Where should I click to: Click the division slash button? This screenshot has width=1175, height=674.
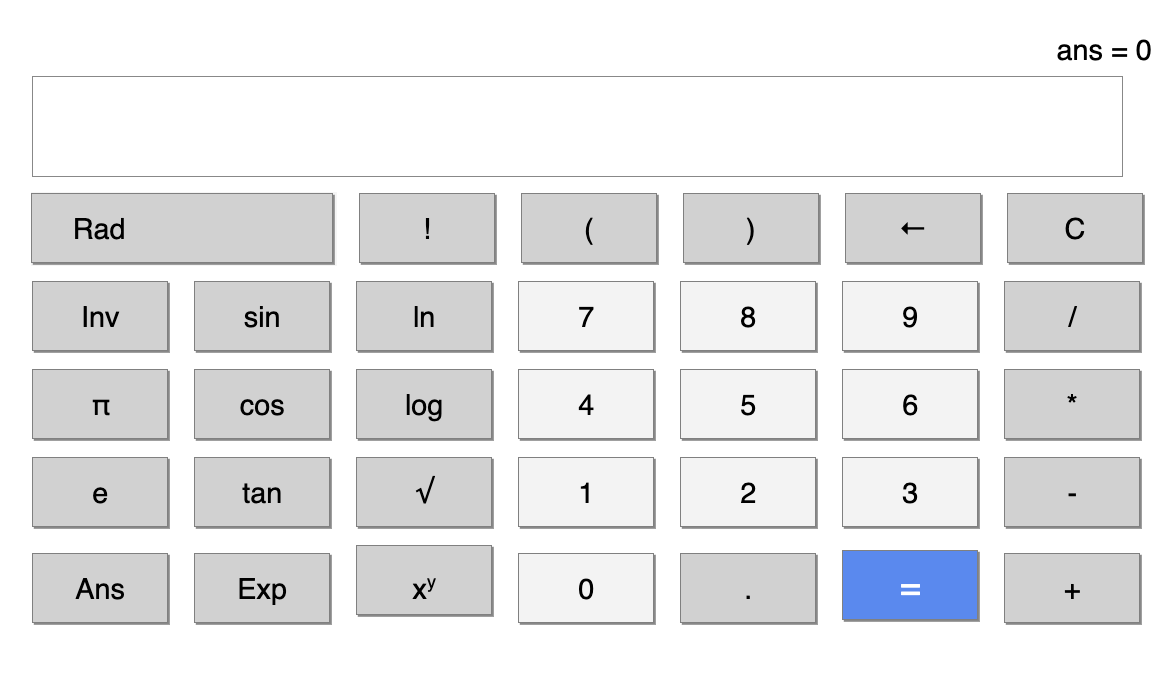[1072, 317]
